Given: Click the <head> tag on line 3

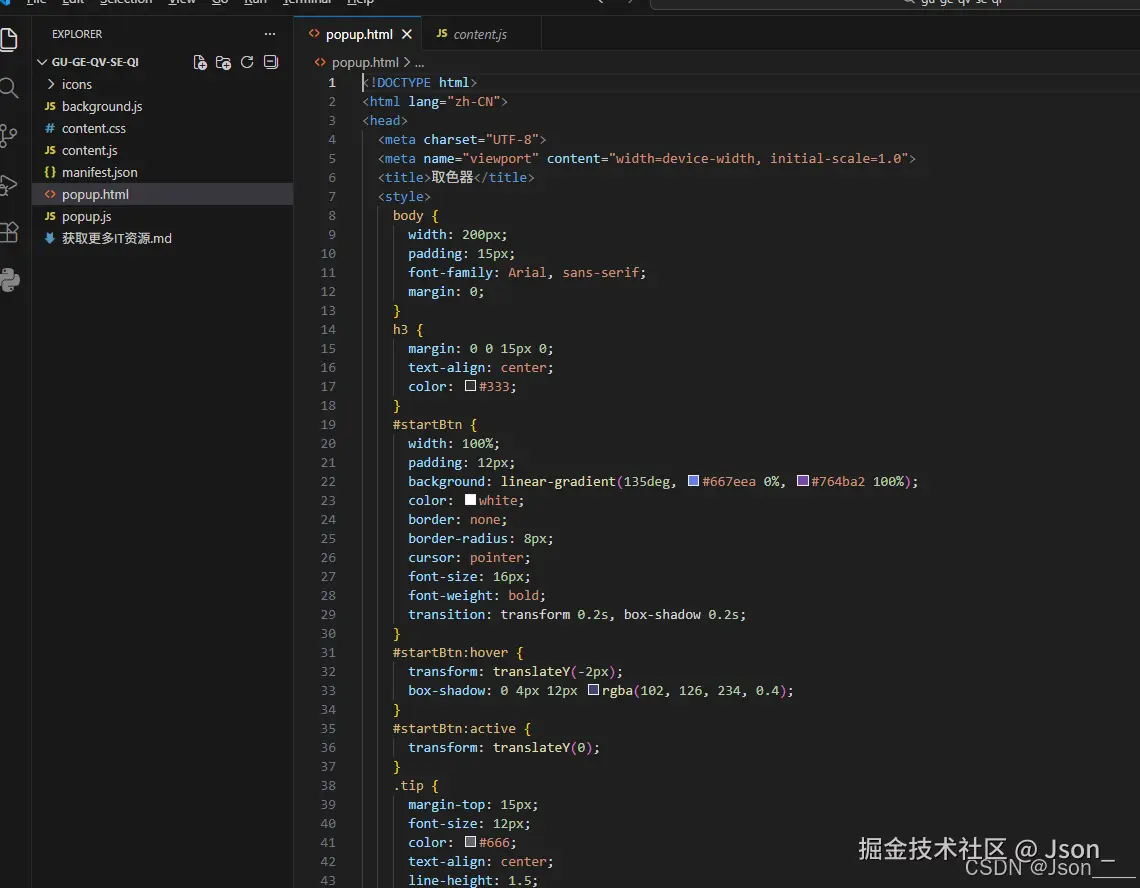Looking at the screenshot, I should 385,121.
